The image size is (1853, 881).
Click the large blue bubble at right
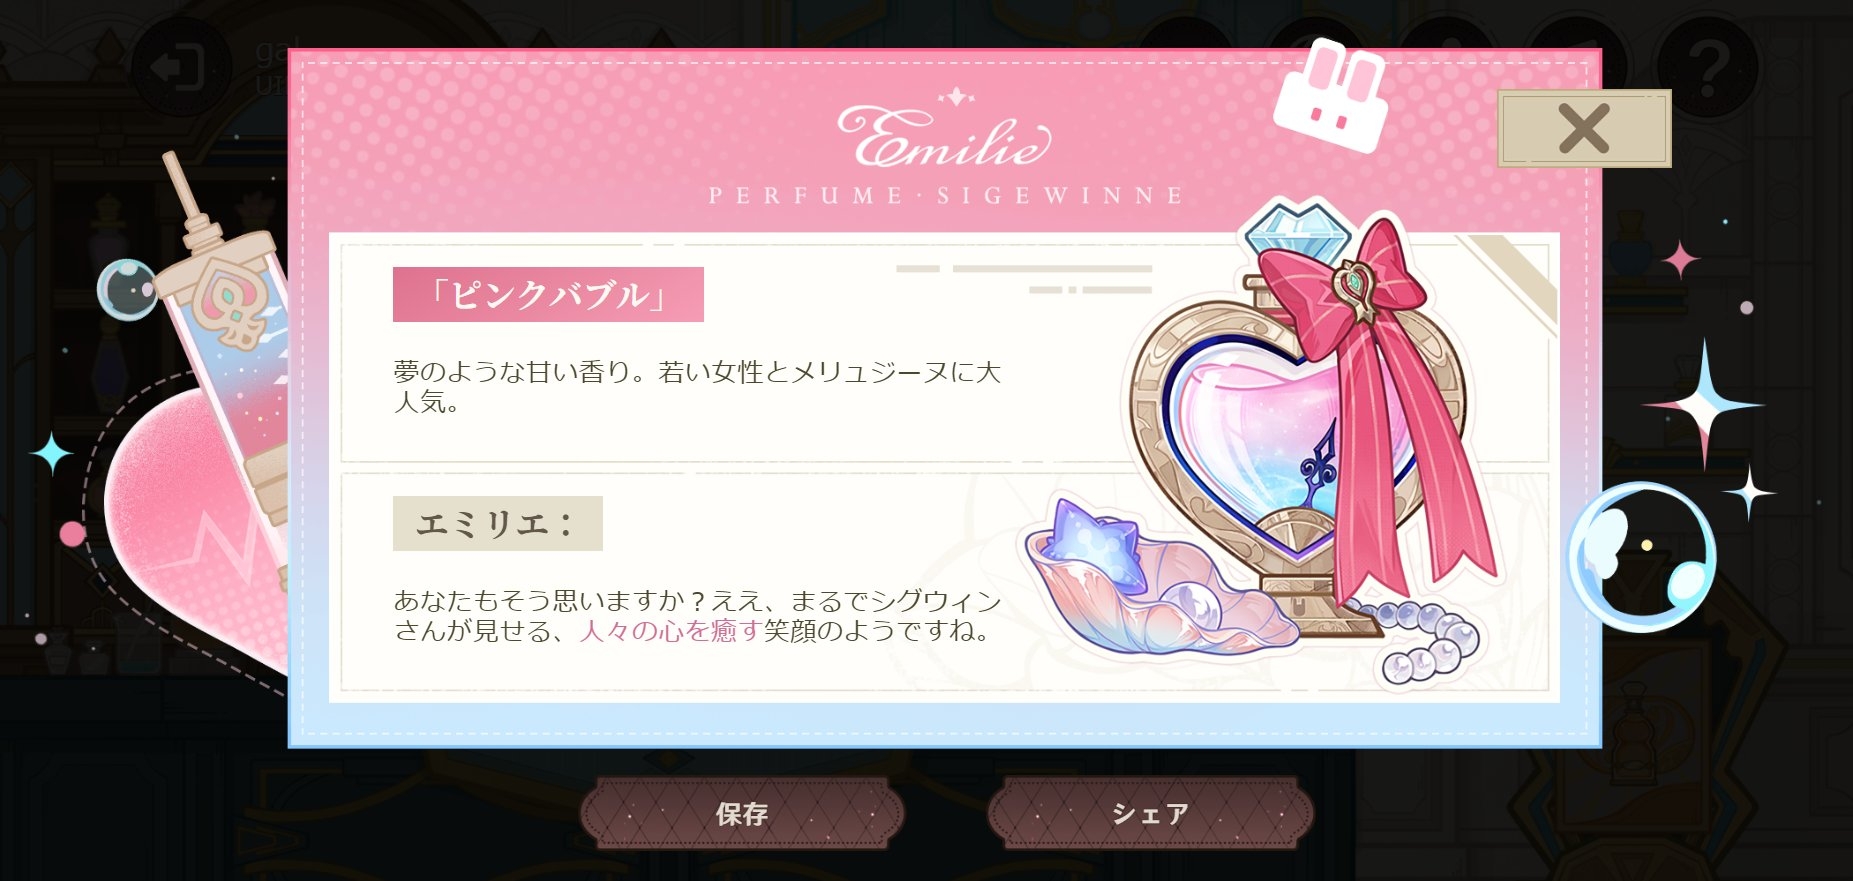click(x=1641, y=556)
